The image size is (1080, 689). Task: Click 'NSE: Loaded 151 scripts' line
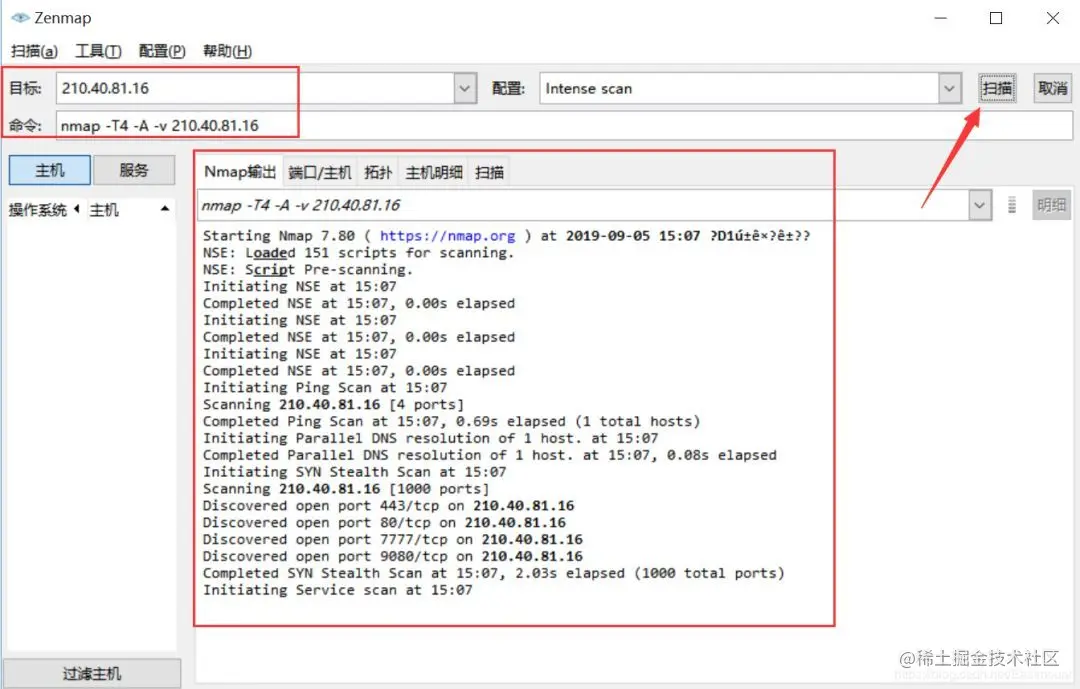(x=359, y=253)
